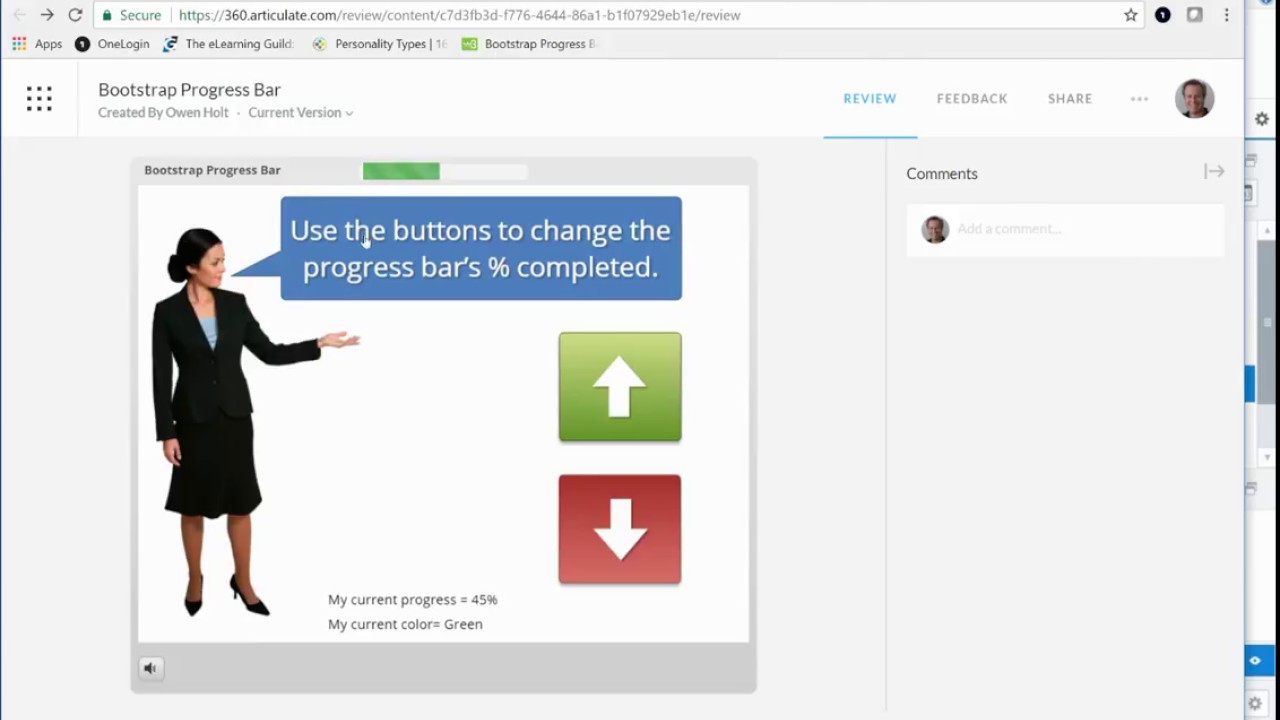Click the Add a comment field

[x=1066, y=229]
